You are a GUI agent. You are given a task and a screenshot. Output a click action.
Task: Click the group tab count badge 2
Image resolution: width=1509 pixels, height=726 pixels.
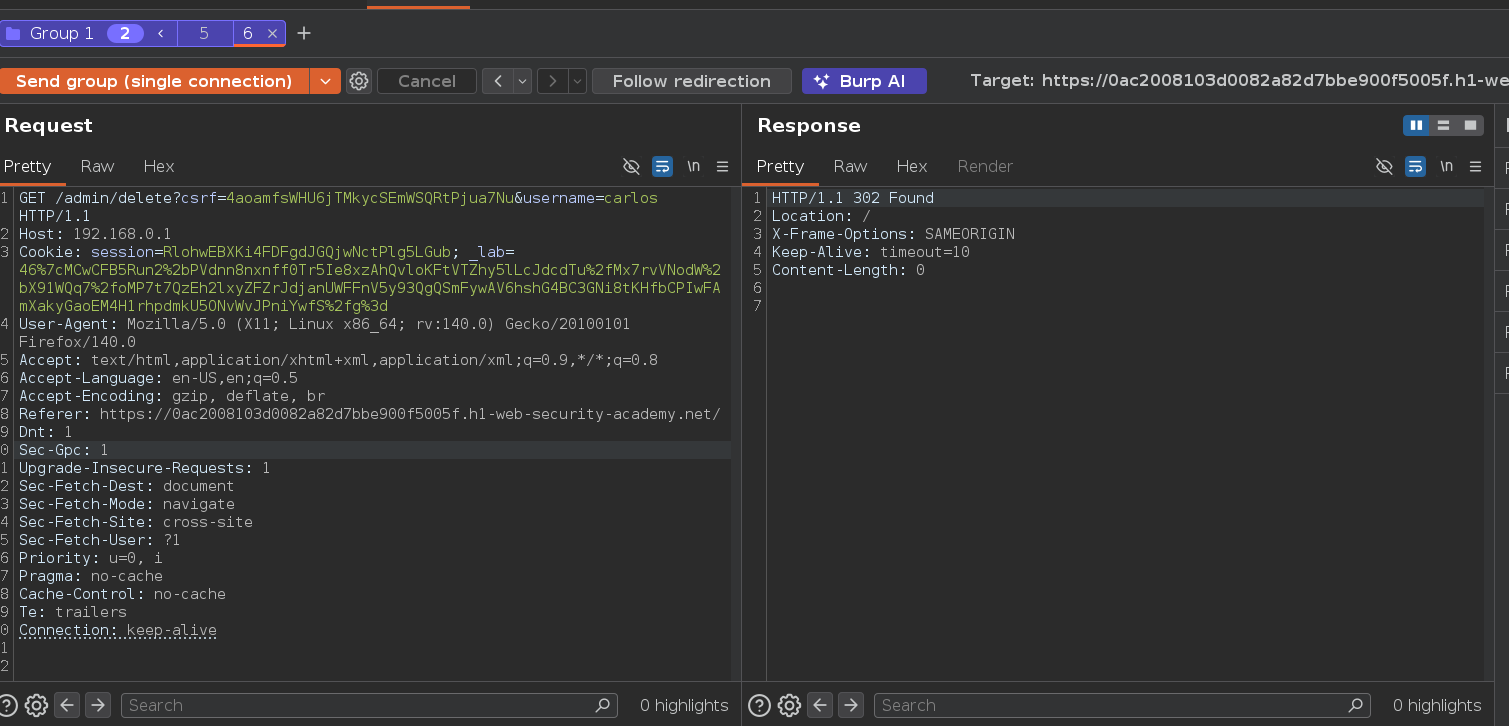coord(125,33)
